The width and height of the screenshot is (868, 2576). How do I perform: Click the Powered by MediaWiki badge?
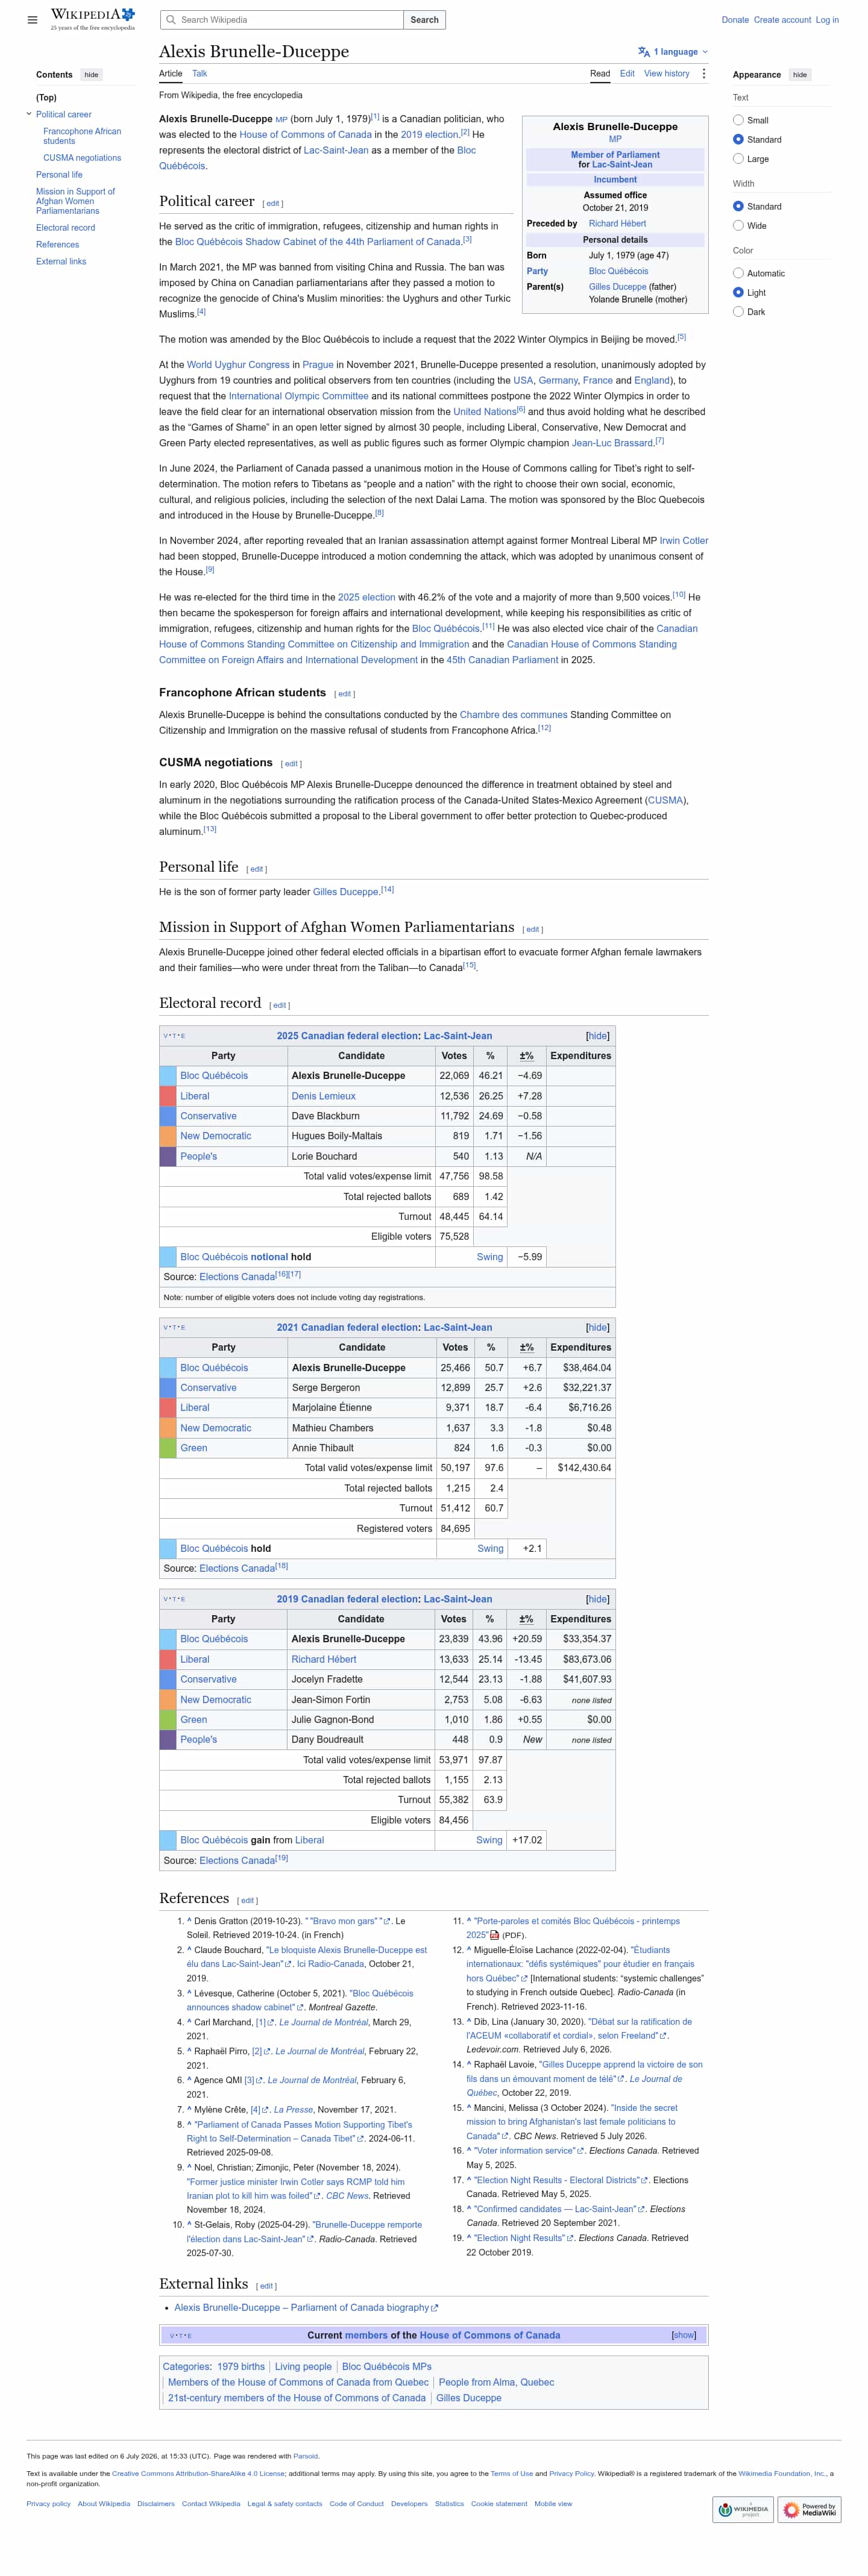(x=809, y=2509)
